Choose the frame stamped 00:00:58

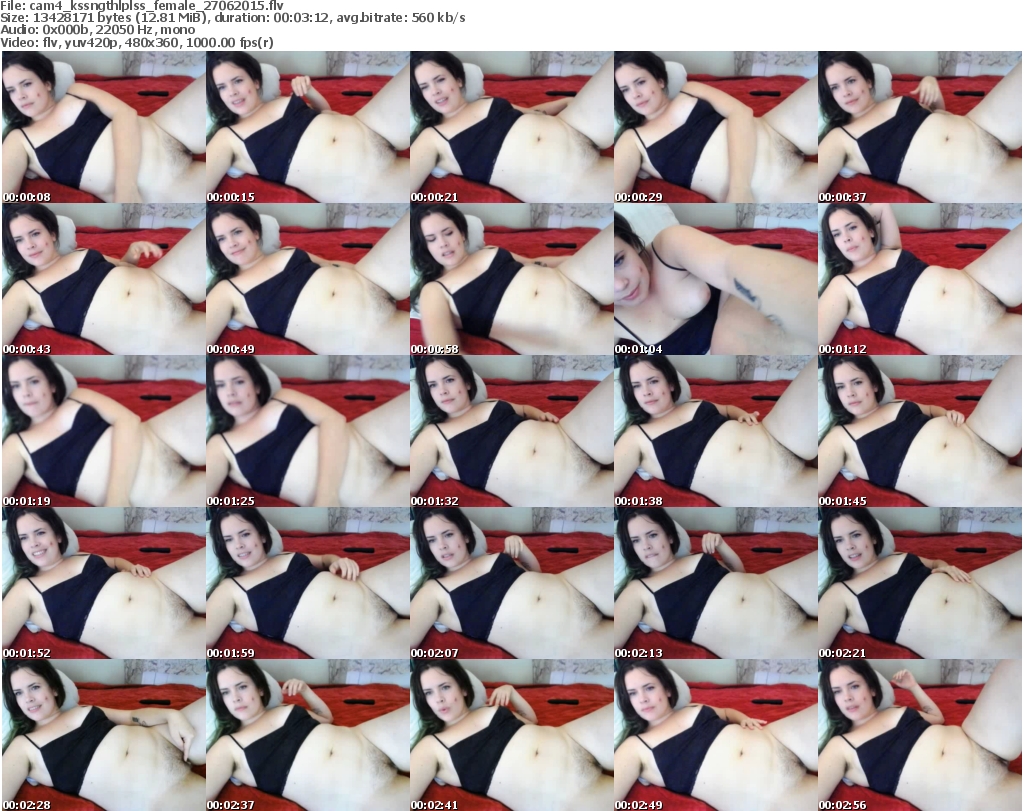click(x=511, y=279)
